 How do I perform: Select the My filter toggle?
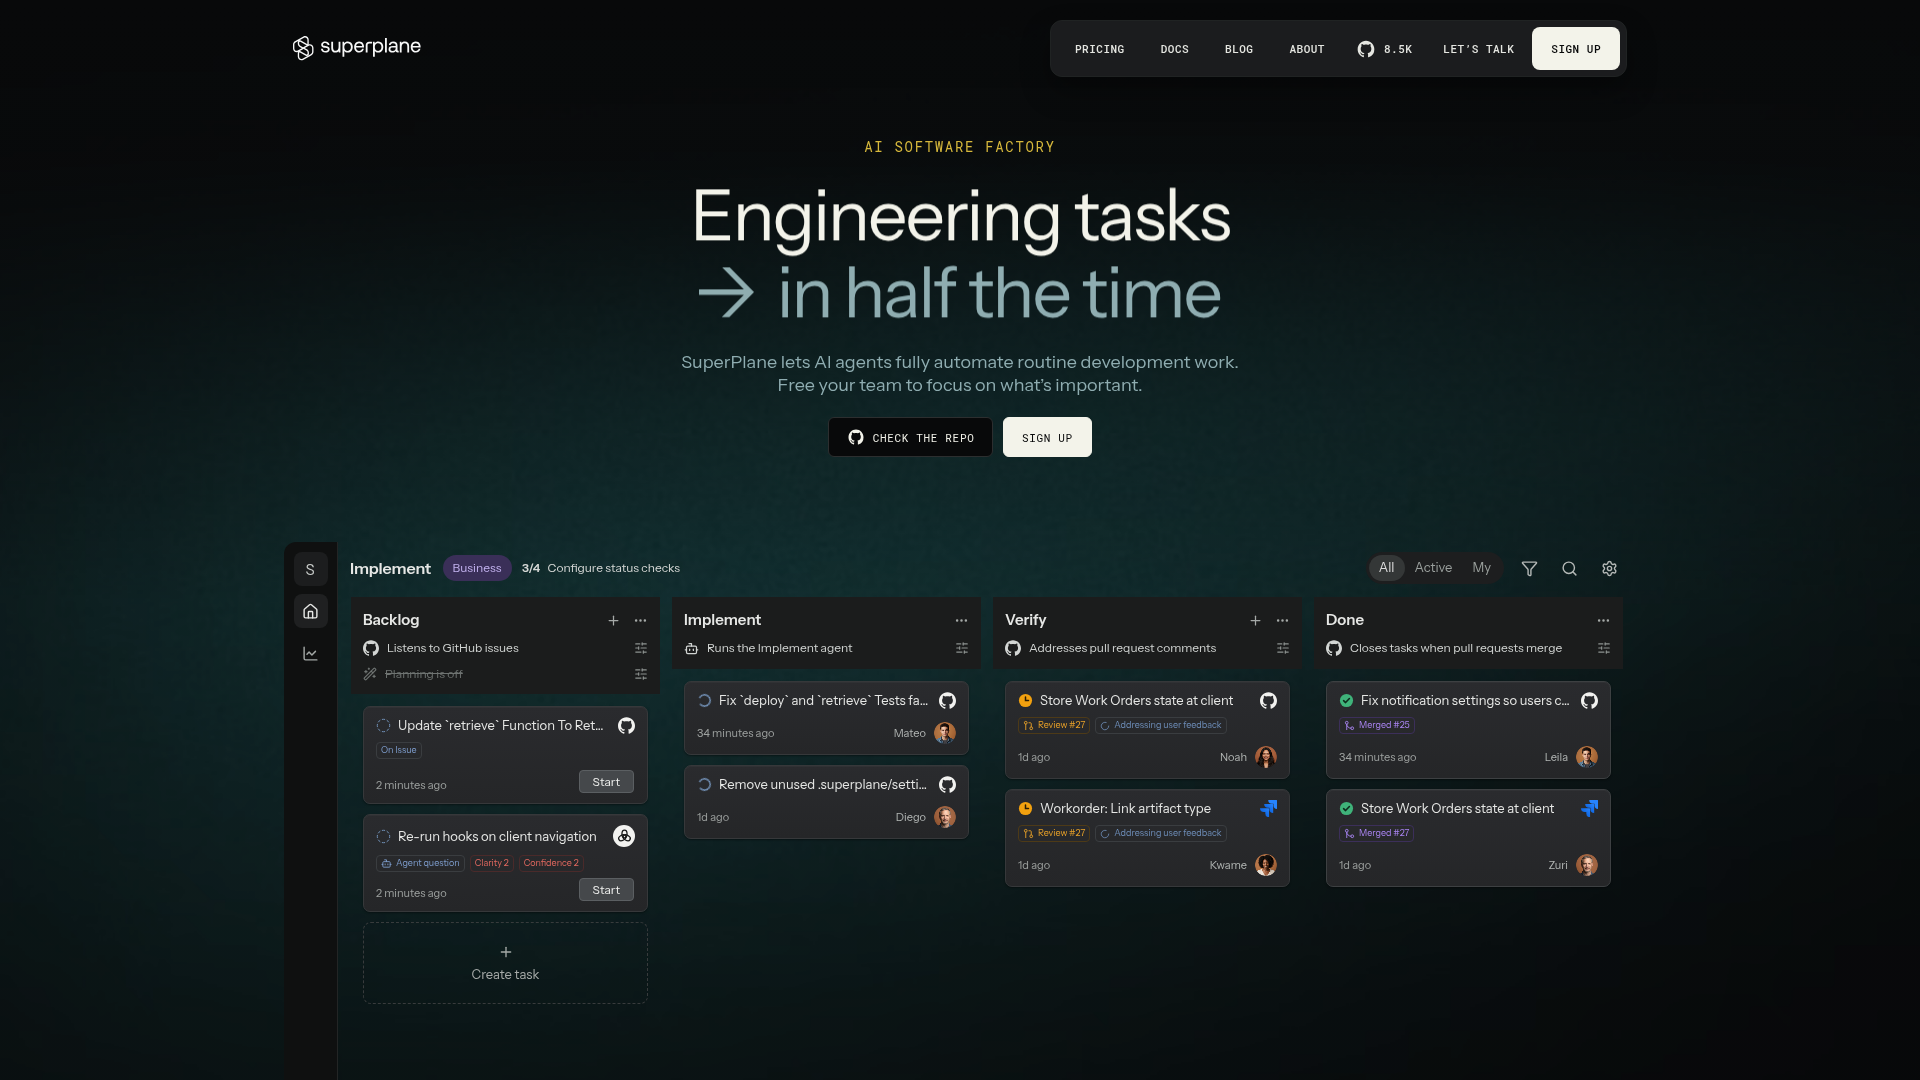click(x=1481, y=567)
